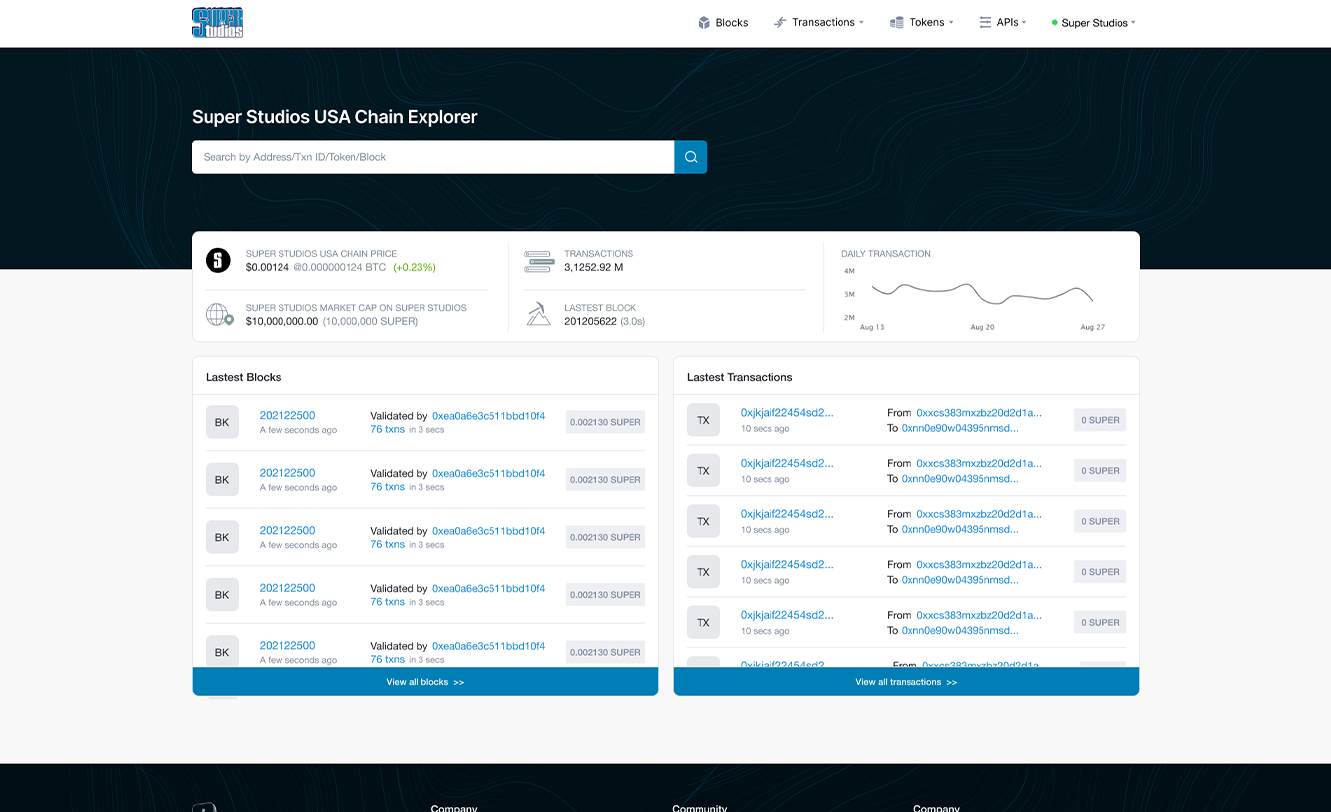
Task: Click the View all transactions button
Action: pyautogui.click(x=906, y=682)
